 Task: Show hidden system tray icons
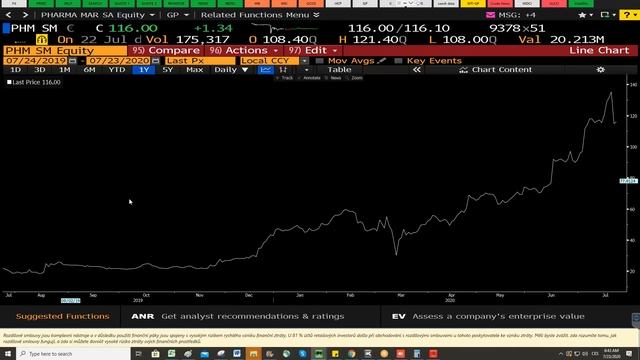[x=561, y=353]
